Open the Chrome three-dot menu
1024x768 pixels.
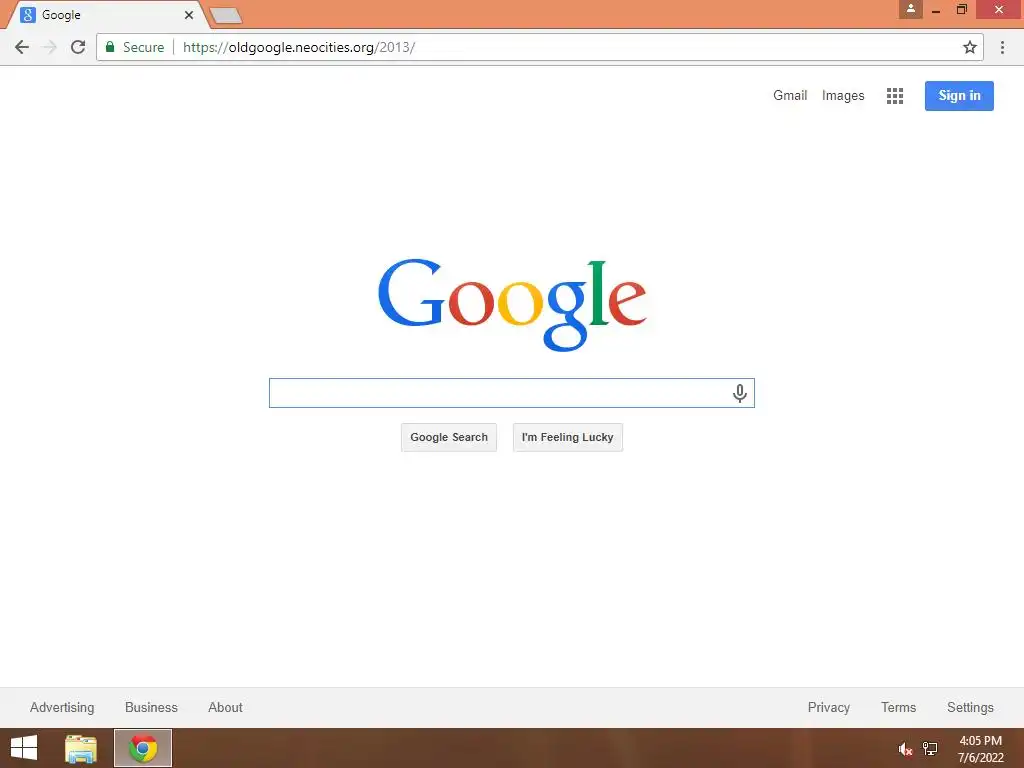[x=1002, y=47]
